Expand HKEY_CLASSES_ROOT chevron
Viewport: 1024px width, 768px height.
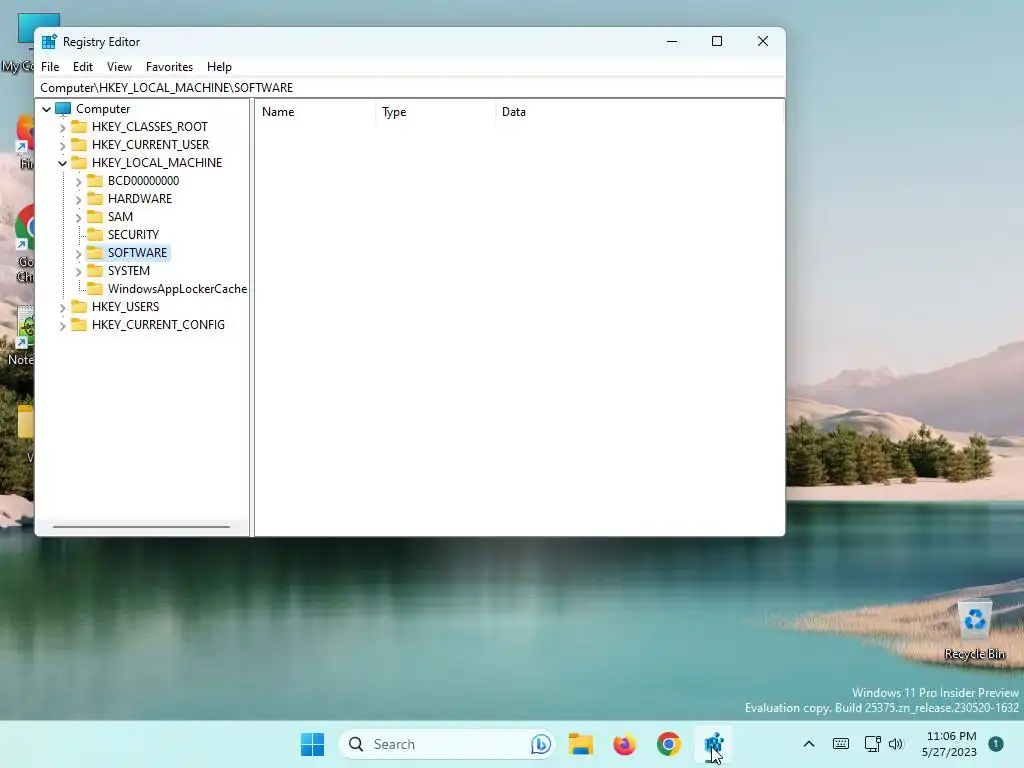[x=63, y=127]
